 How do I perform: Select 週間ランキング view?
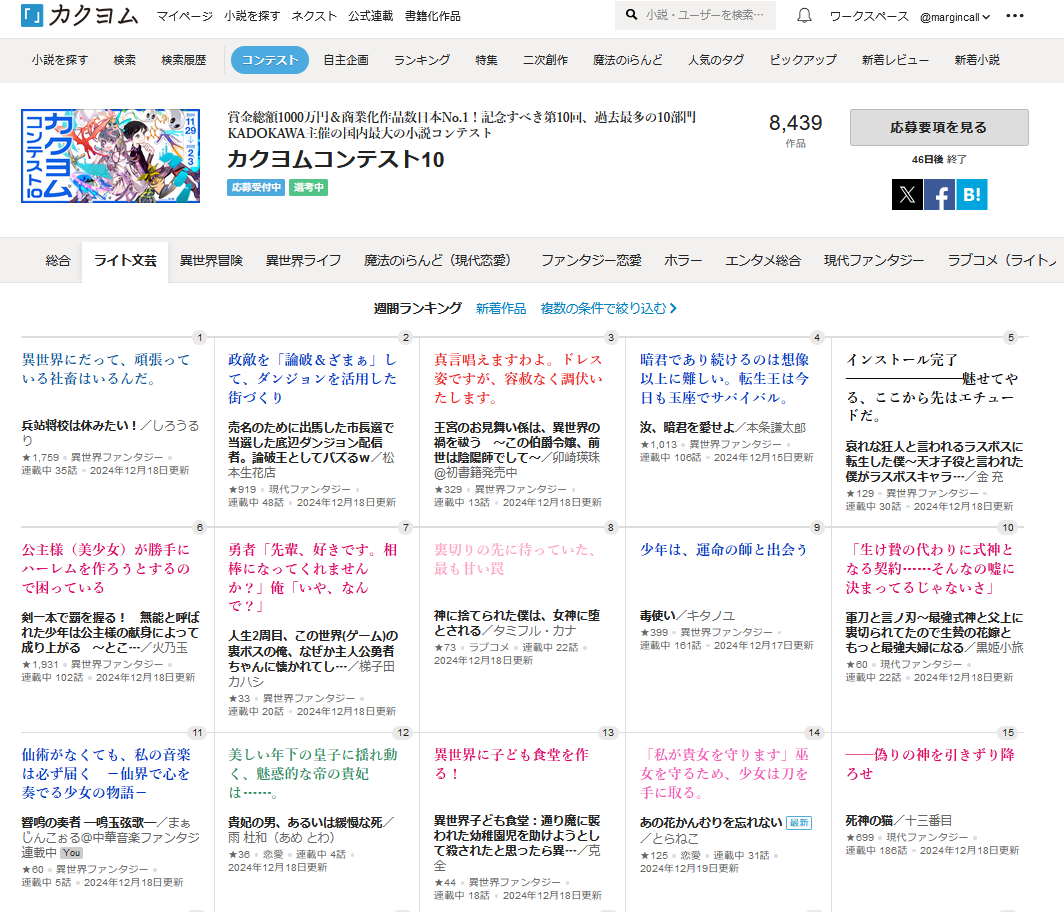(417, 308)
